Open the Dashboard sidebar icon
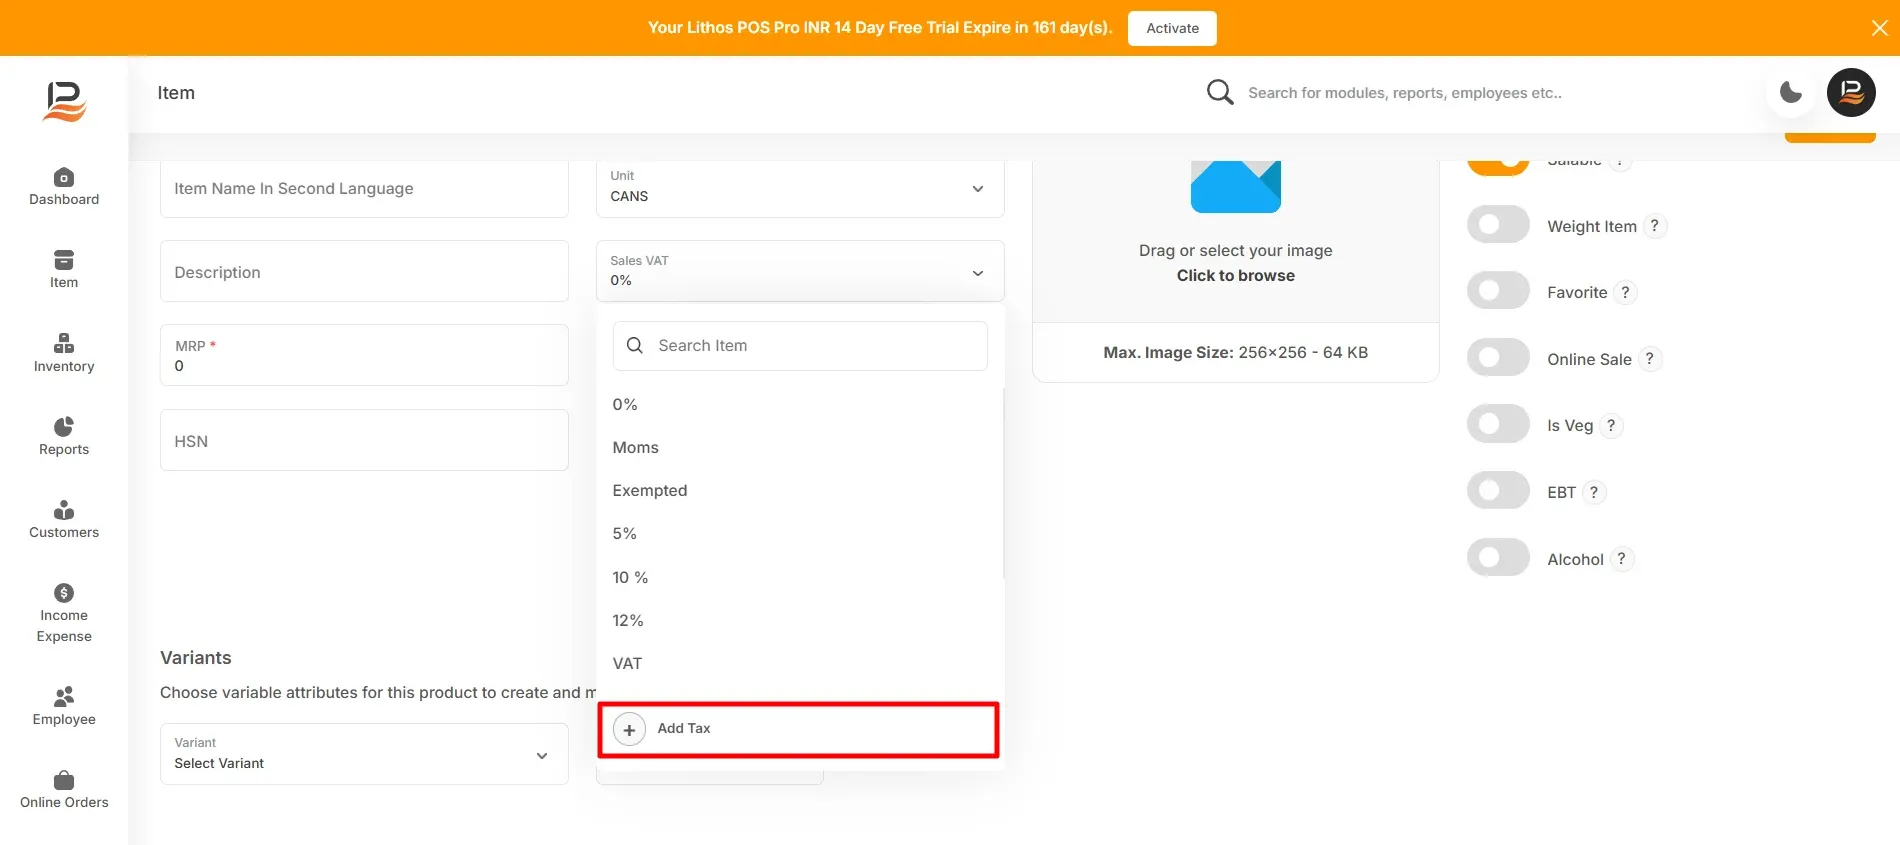Image resolution: width=1900 pixels, height=845 pixels. 64,177
